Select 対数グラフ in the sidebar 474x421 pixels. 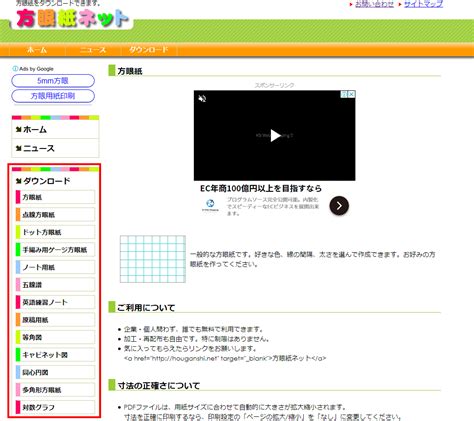pyautogui.click(x=55, y=407)
